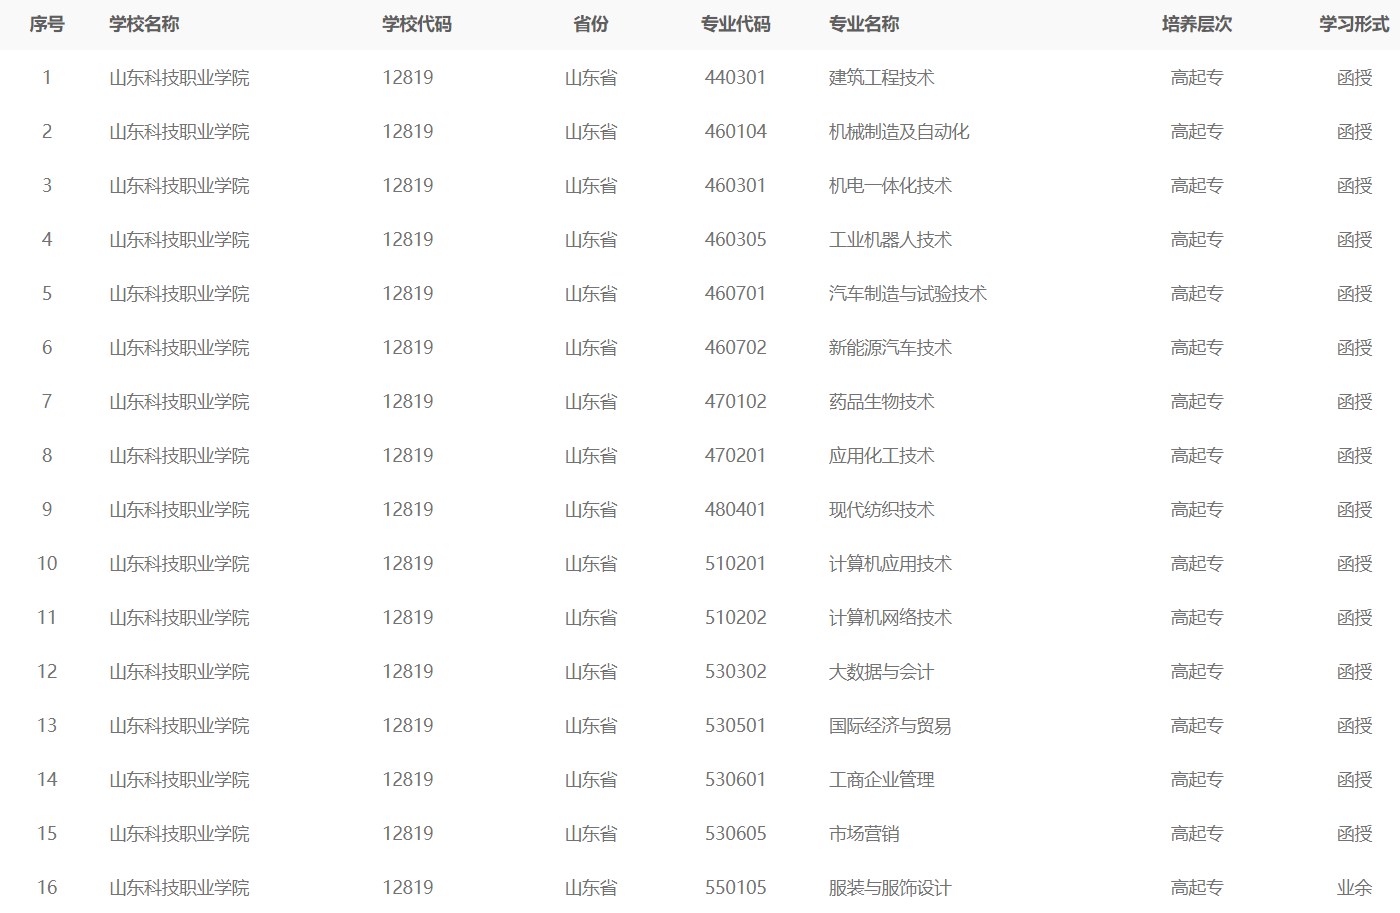Screen dimensions: 1400x913
Task: Click 函授 in the 建筑工程技术 row
Action: [1354, 78]
